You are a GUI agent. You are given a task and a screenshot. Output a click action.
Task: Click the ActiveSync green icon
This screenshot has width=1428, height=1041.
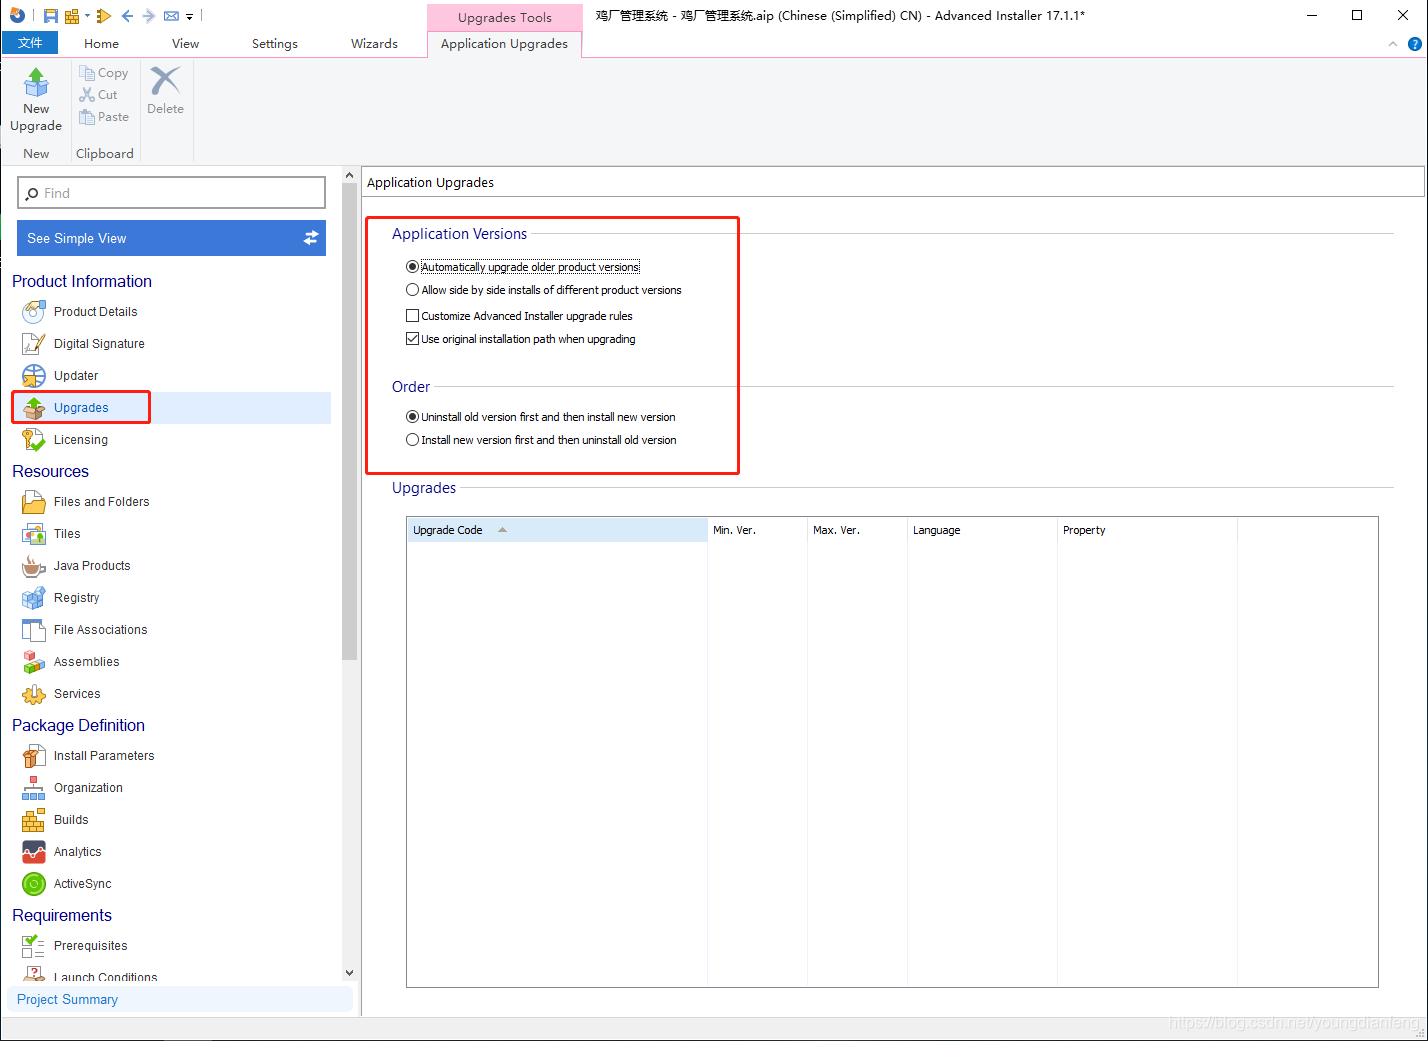(34, 884)
